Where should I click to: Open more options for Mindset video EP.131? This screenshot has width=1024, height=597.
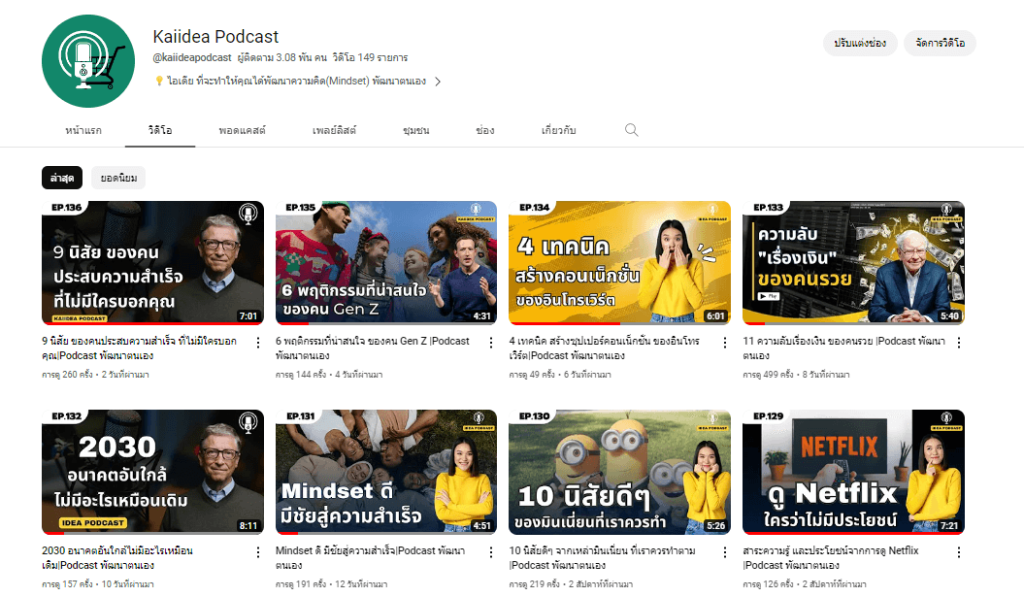491,552
